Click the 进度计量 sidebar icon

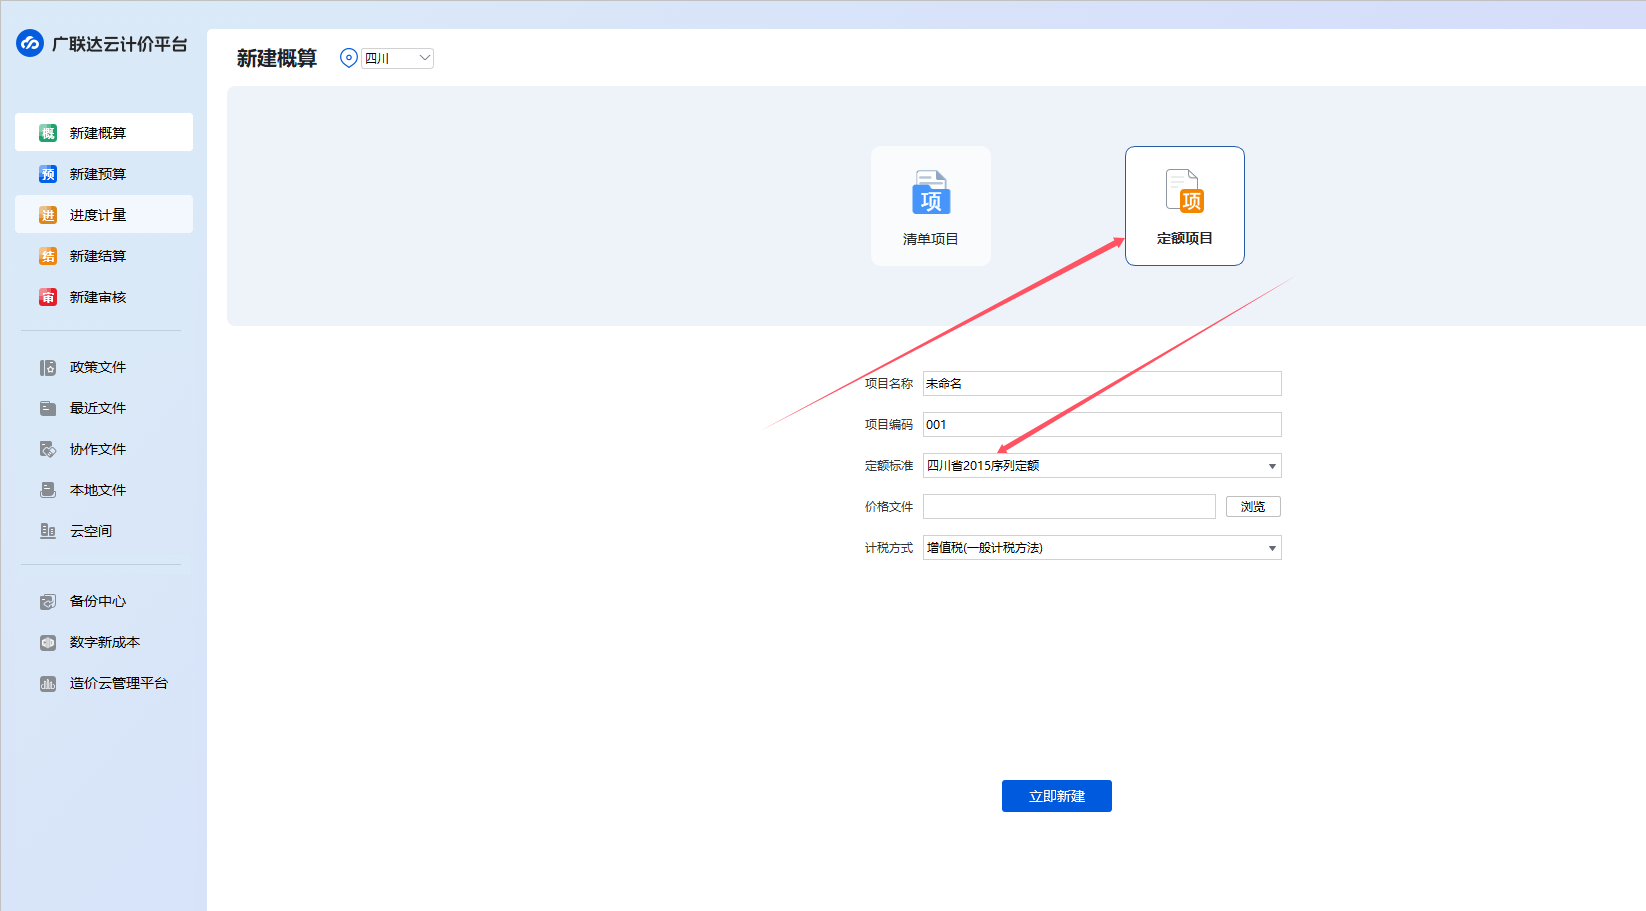click(x=48, y=215)
